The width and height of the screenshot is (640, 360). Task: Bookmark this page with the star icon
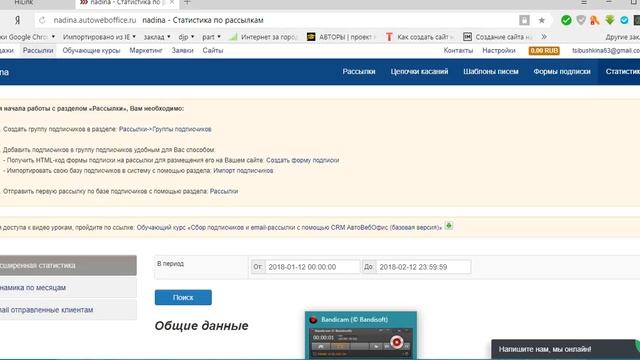coord(542,20)
